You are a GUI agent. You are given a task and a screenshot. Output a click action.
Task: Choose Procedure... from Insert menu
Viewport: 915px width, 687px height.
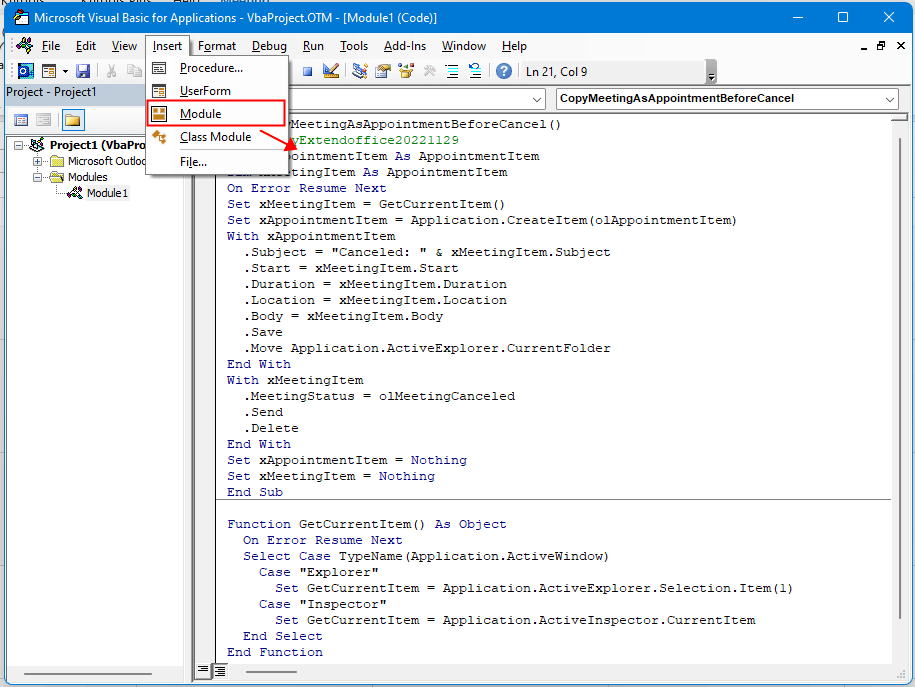click(217, 68)
